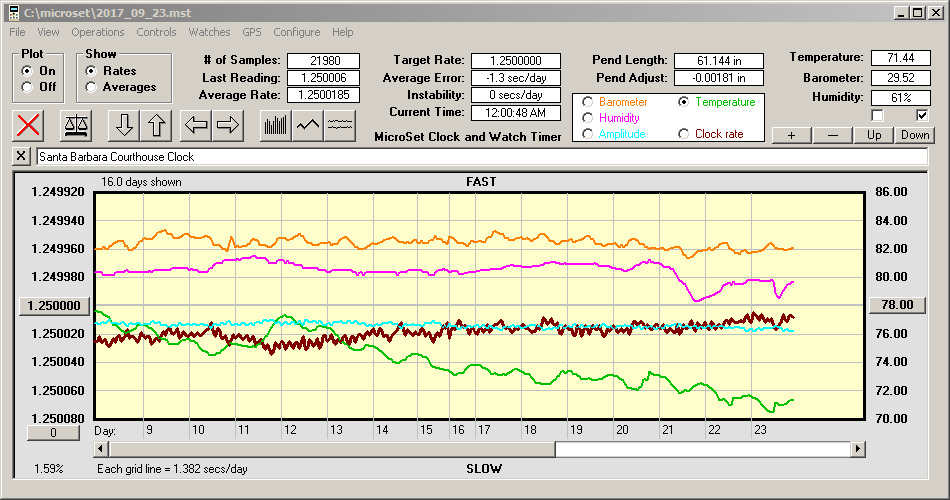The width and height of the screenshot is (950, 500).
Task: Click the application icon in title bar
Action: 13,13
